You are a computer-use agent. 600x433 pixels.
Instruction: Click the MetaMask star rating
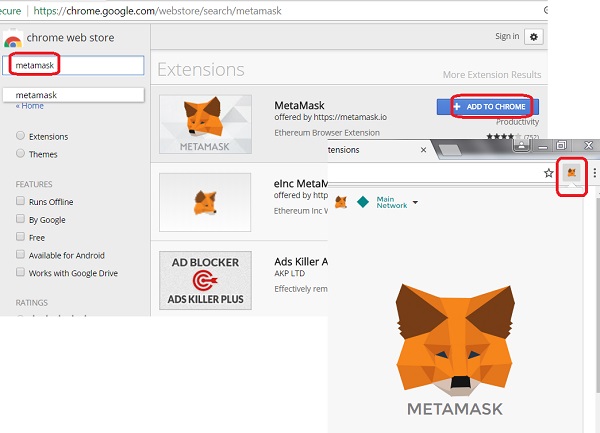(504, 136)
